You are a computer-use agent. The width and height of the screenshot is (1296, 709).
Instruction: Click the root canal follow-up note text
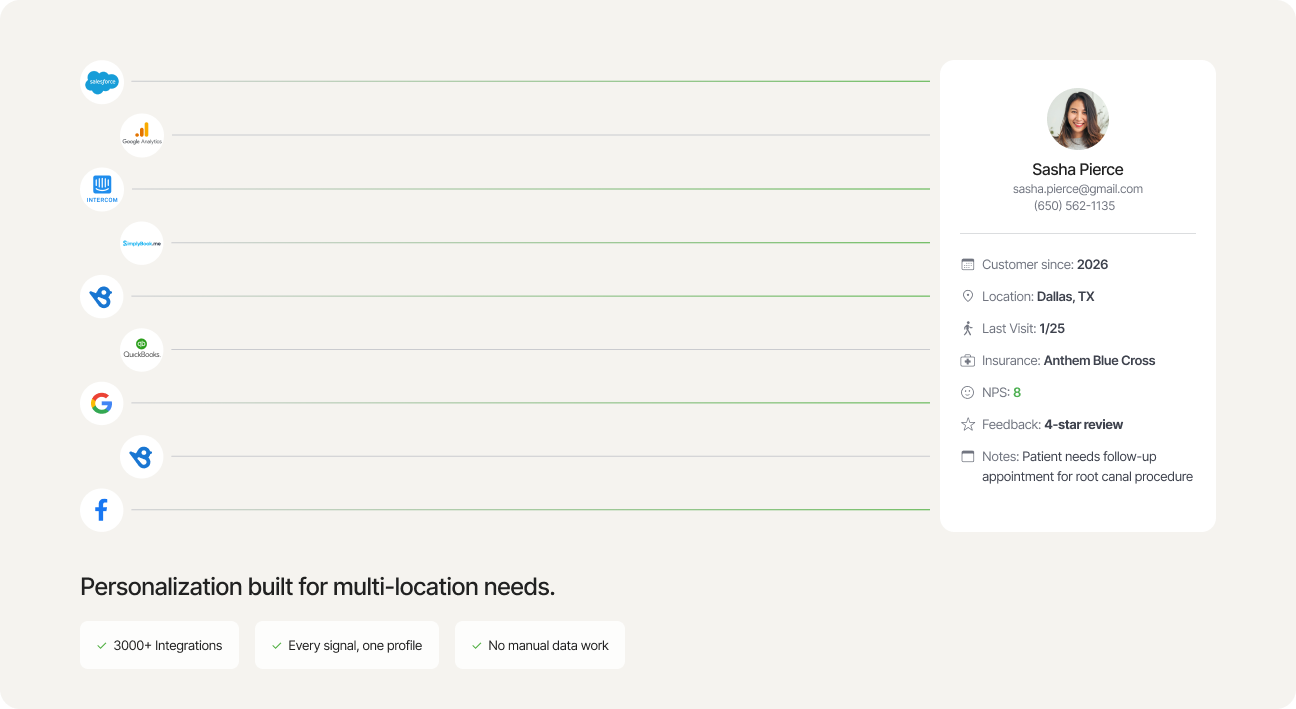click(x=1088, y=466)
